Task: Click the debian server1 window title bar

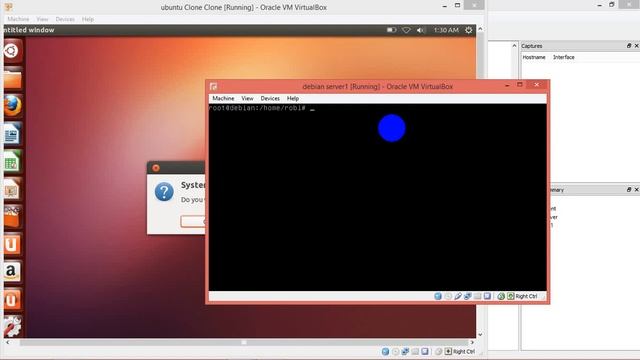Action: pyautogui.click(x=378, y=87)
